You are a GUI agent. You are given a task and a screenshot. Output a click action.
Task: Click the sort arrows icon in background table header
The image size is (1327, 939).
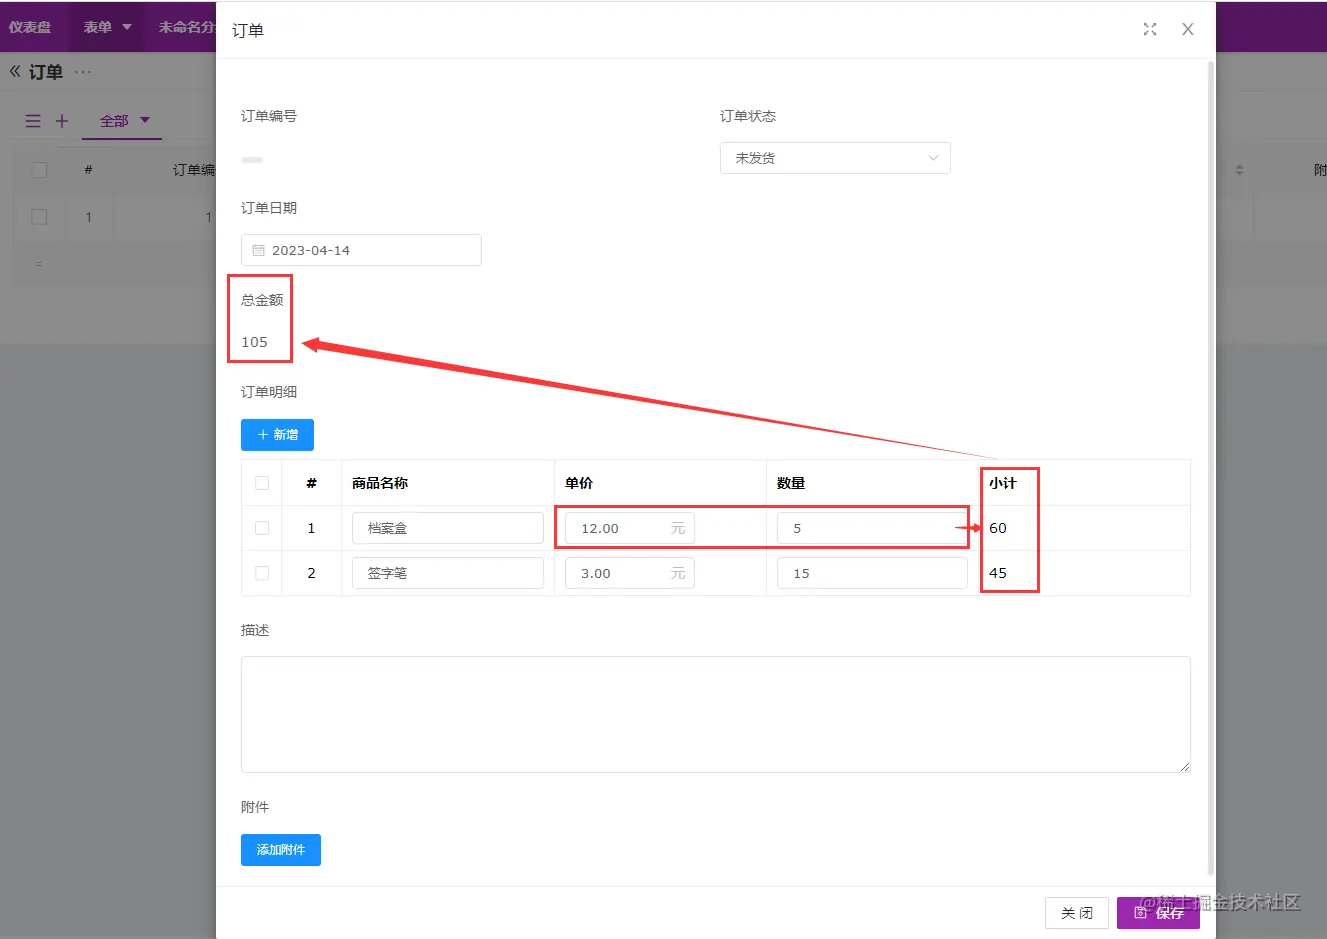click(x=1240, y=170)
